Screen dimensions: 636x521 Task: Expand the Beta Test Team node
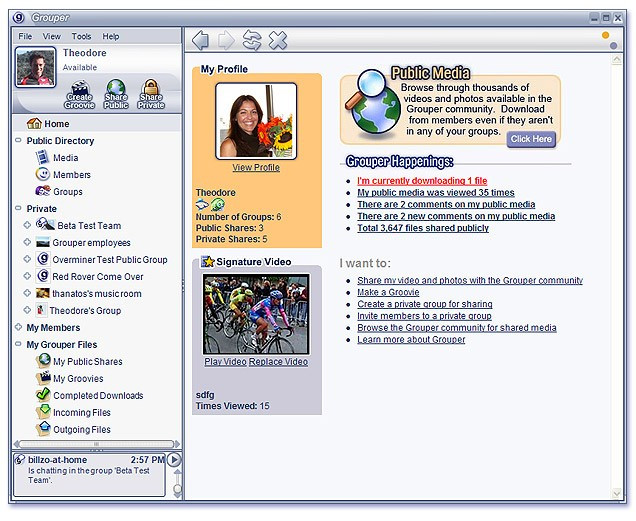(27, 225)
